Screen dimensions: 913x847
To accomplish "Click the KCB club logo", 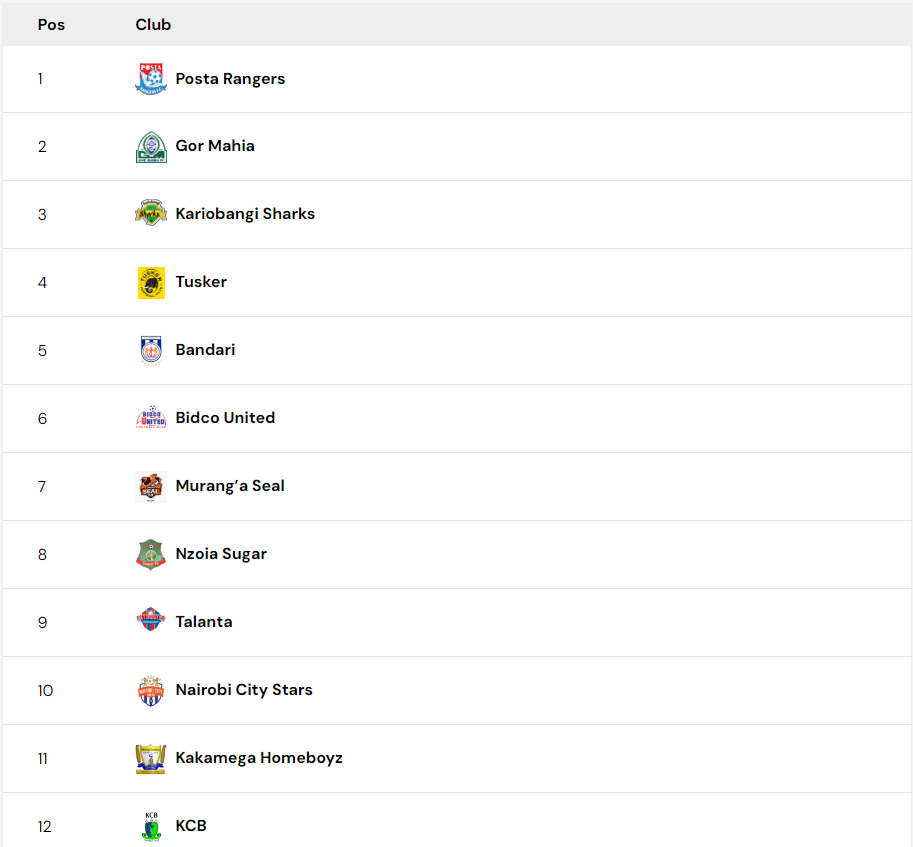I will pyautogui.click(x=151, y=827).
